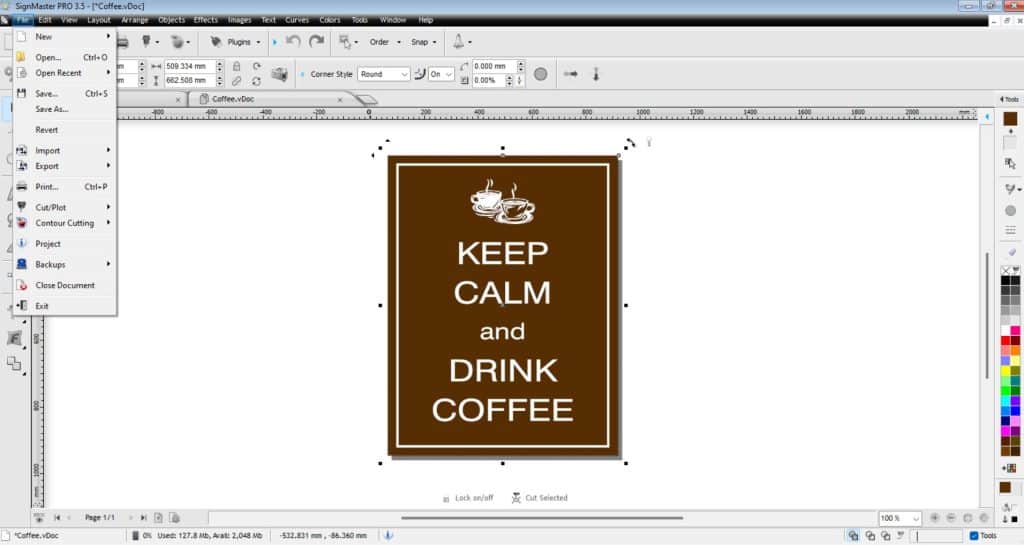The image size is (1024, 545).
Task: Click the 0.00% percentage field
Action: pos(488,81)
